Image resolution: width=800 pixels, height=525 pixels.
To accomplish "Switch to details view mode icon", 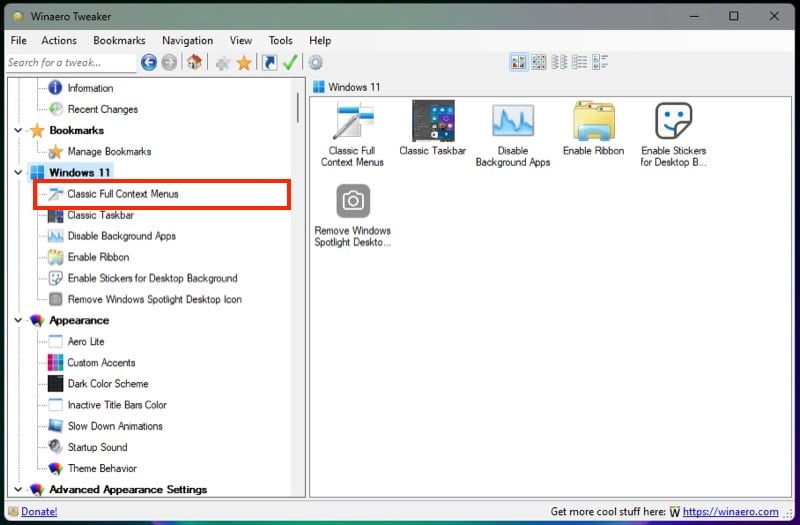I will [580, 62].
